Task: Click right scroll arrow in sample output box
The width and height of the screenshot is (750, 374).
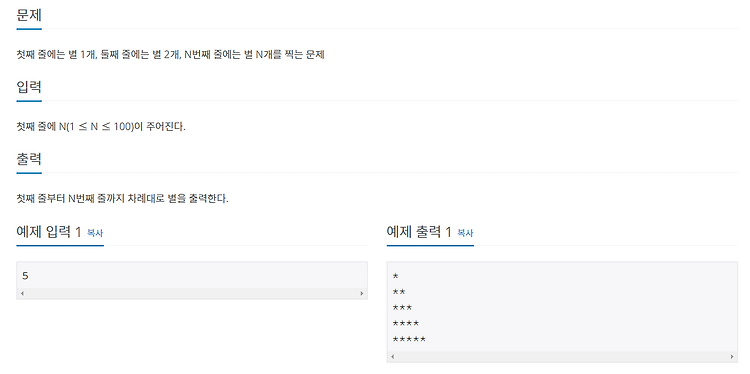Action: pos(732,356)
